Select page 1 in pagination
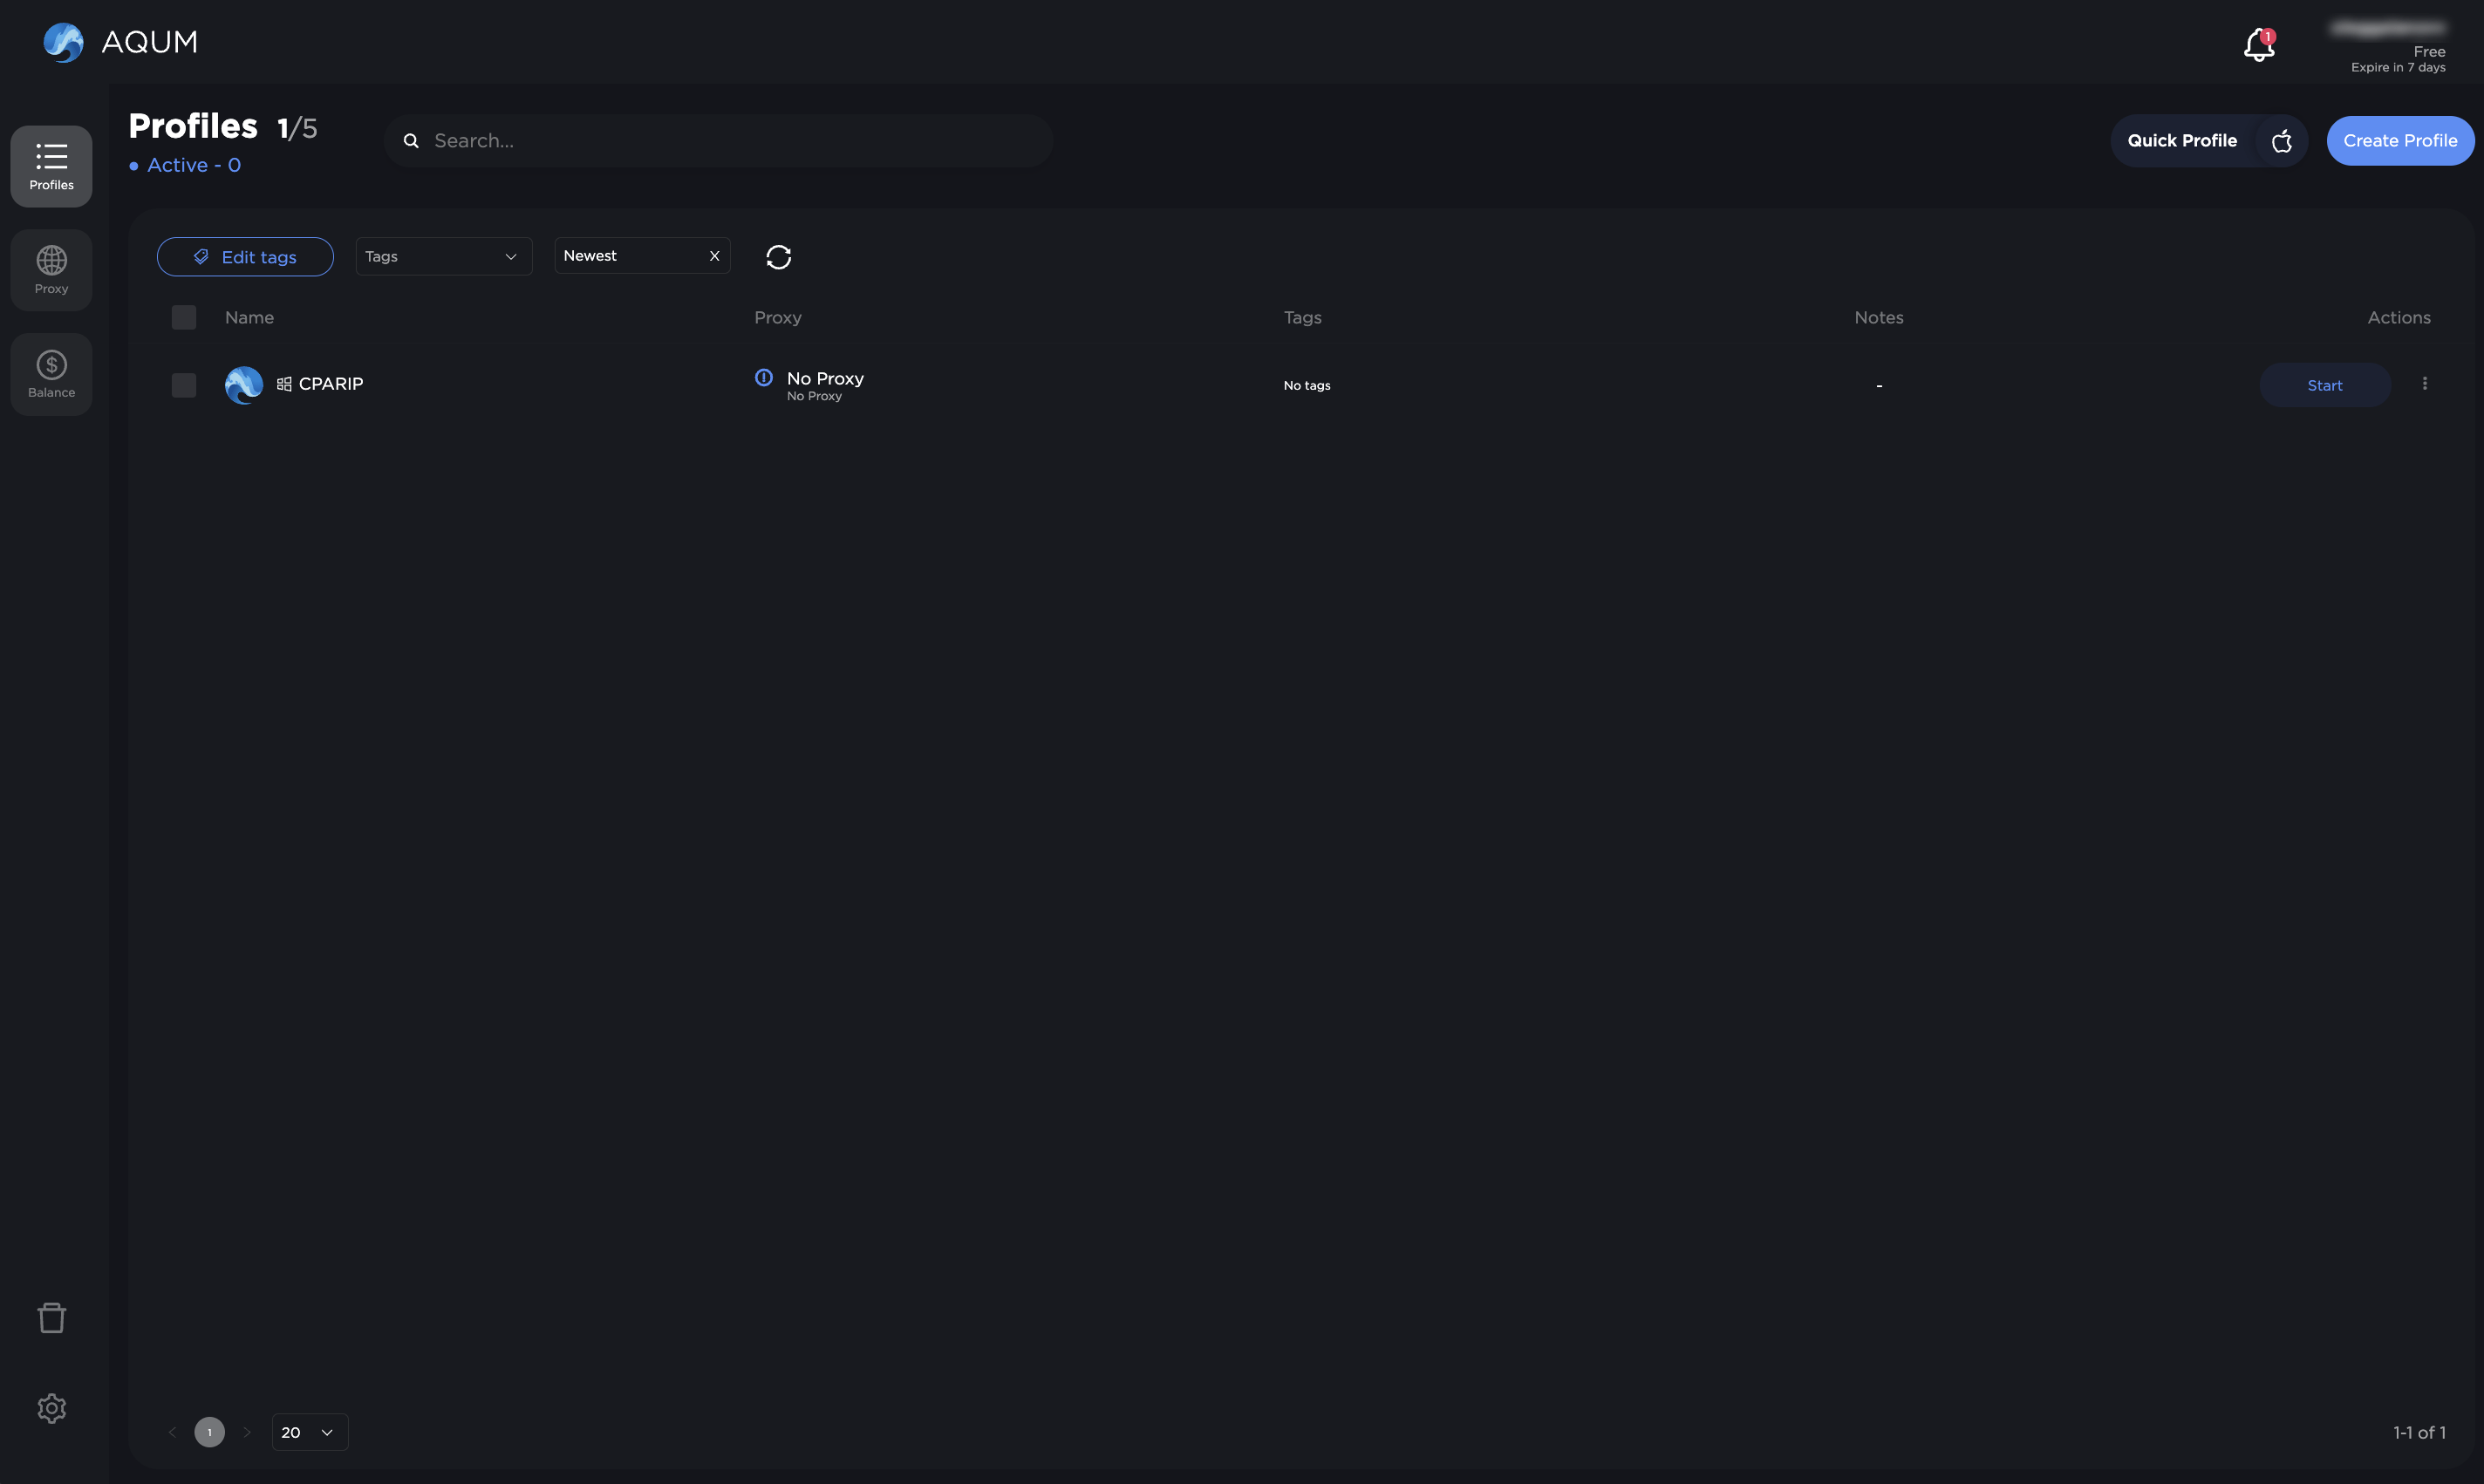2484x1484 pixels. [x=209, y=1432]
